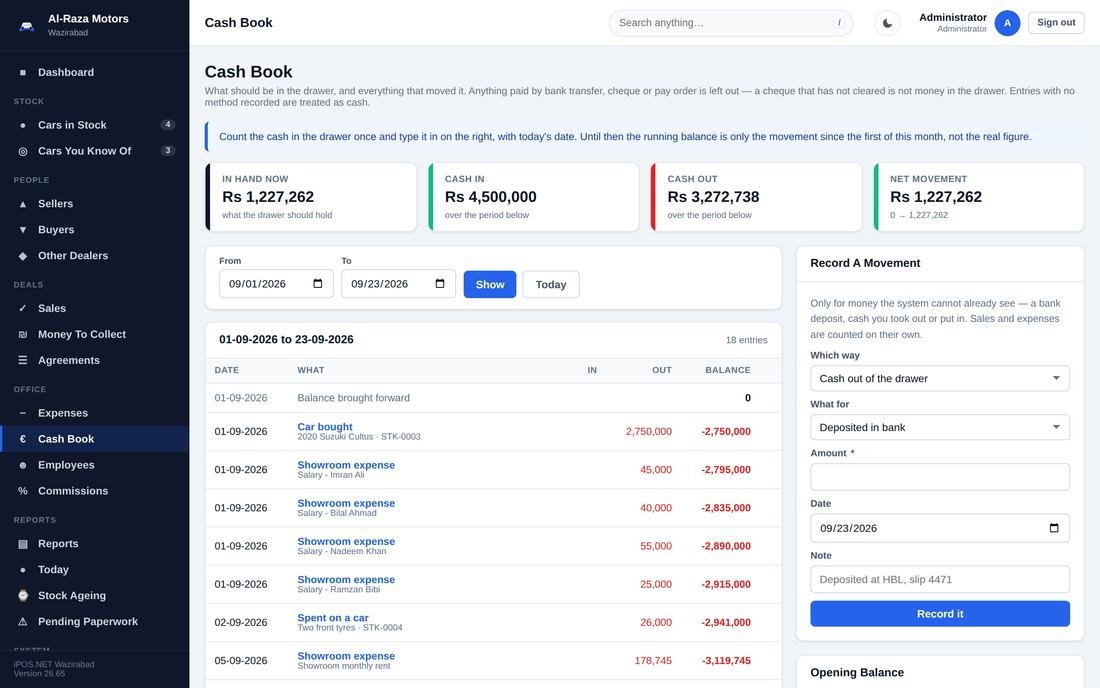1100x688 pixels.
Task: Click the Buyers down-triangle icon
Action: [22, 229]
